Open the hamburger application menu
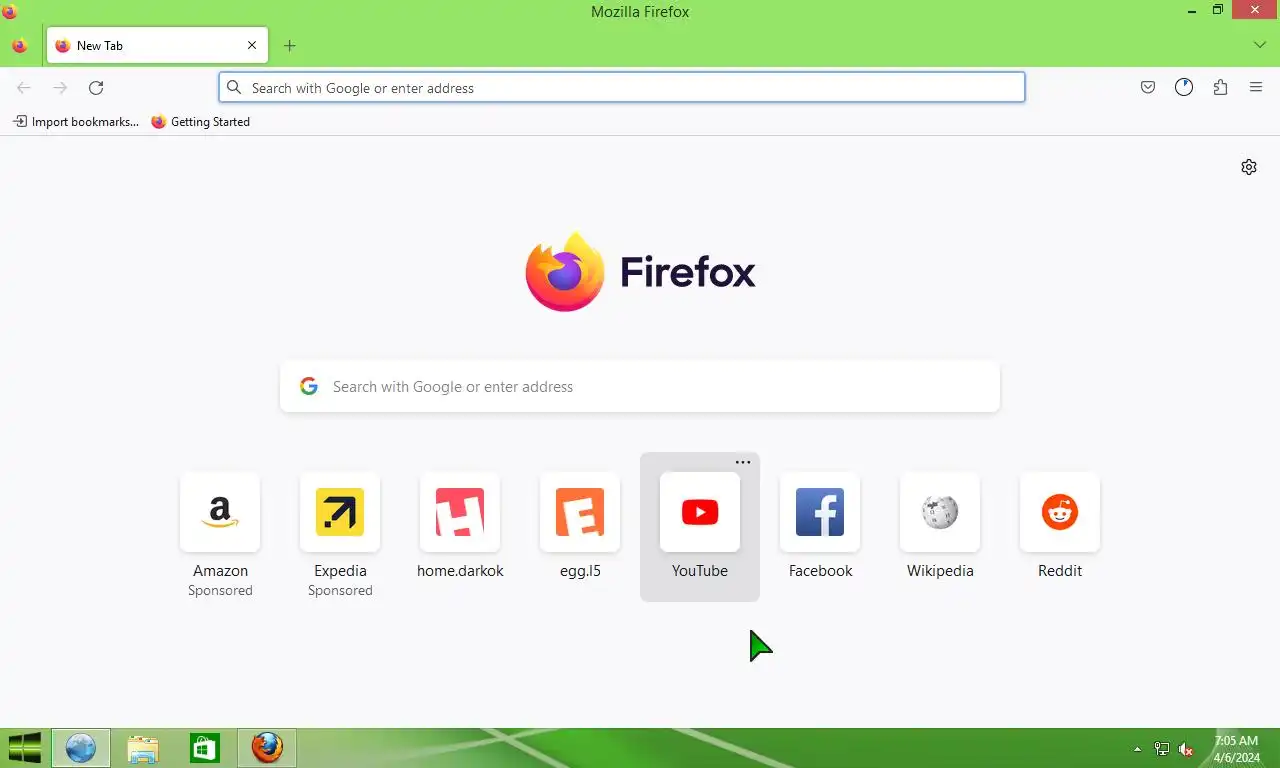 (1256, 88)
